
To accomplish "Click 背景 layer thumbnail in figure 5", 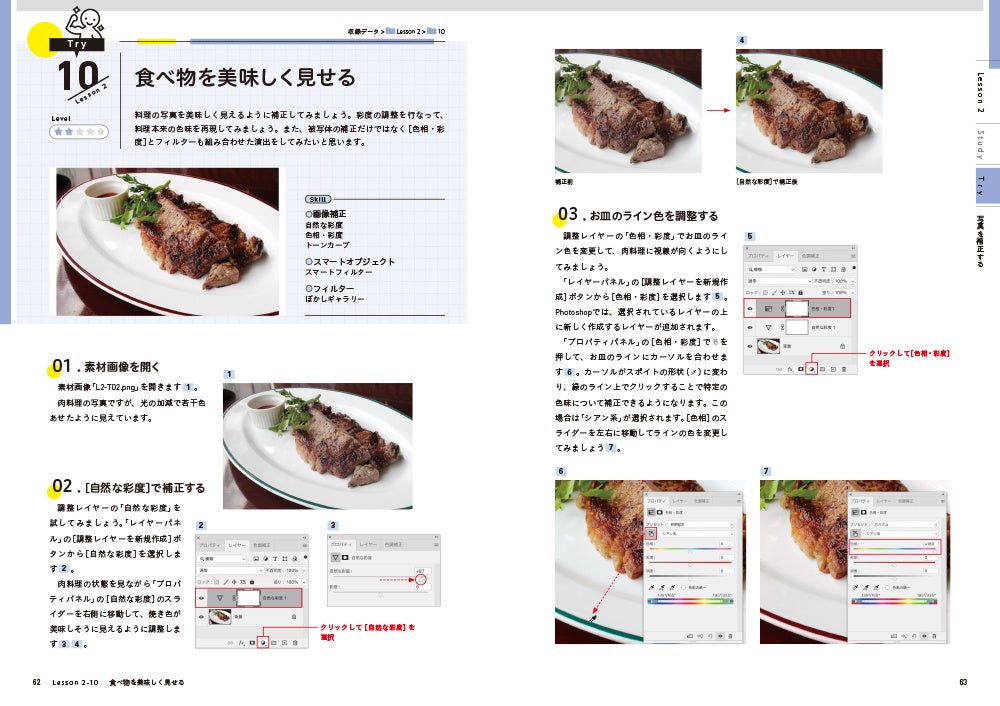I will (x=768, y=346).
